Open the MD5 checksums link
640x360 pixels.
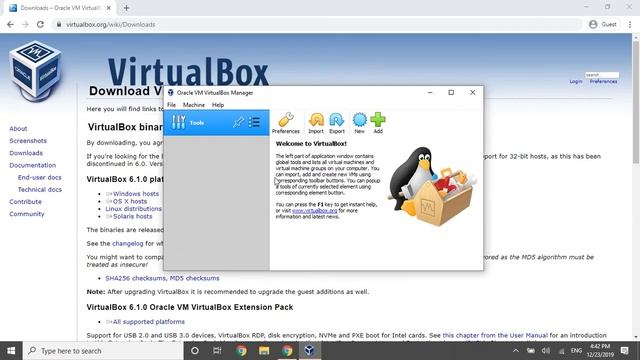pos(194,278)
